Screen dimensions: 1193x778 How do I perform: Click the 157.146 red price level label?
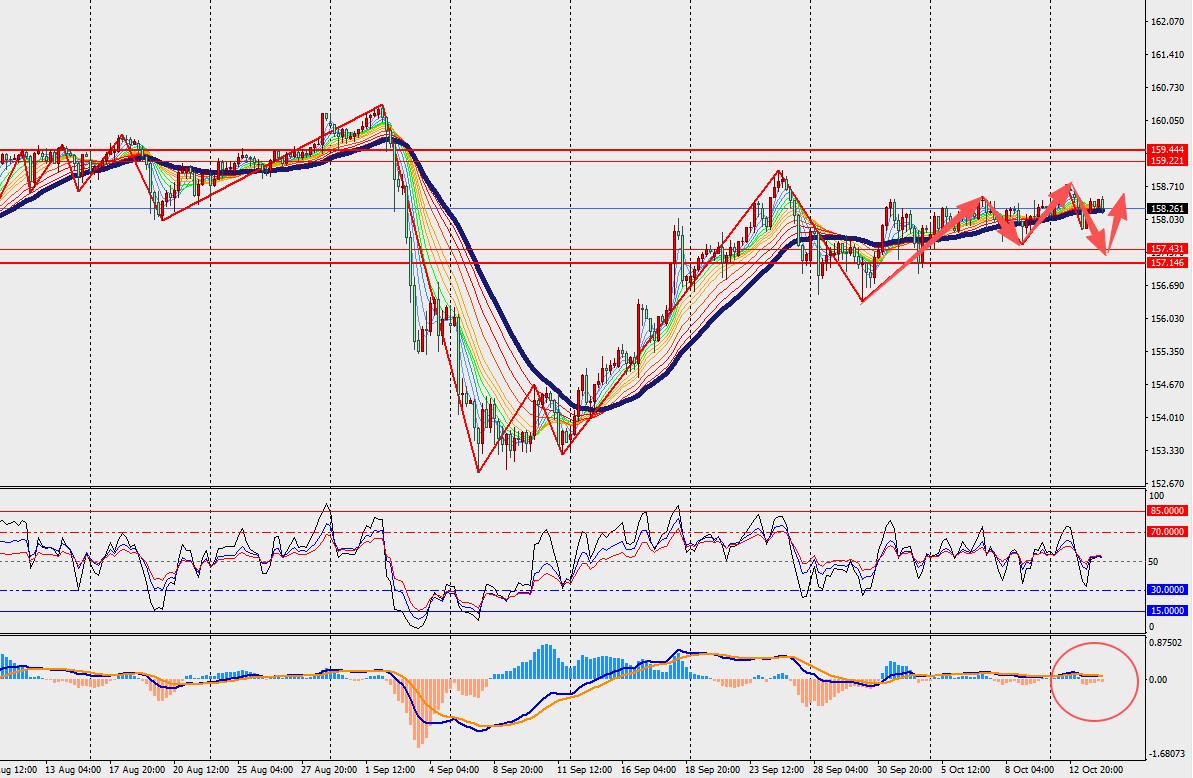pos(1167,262)
